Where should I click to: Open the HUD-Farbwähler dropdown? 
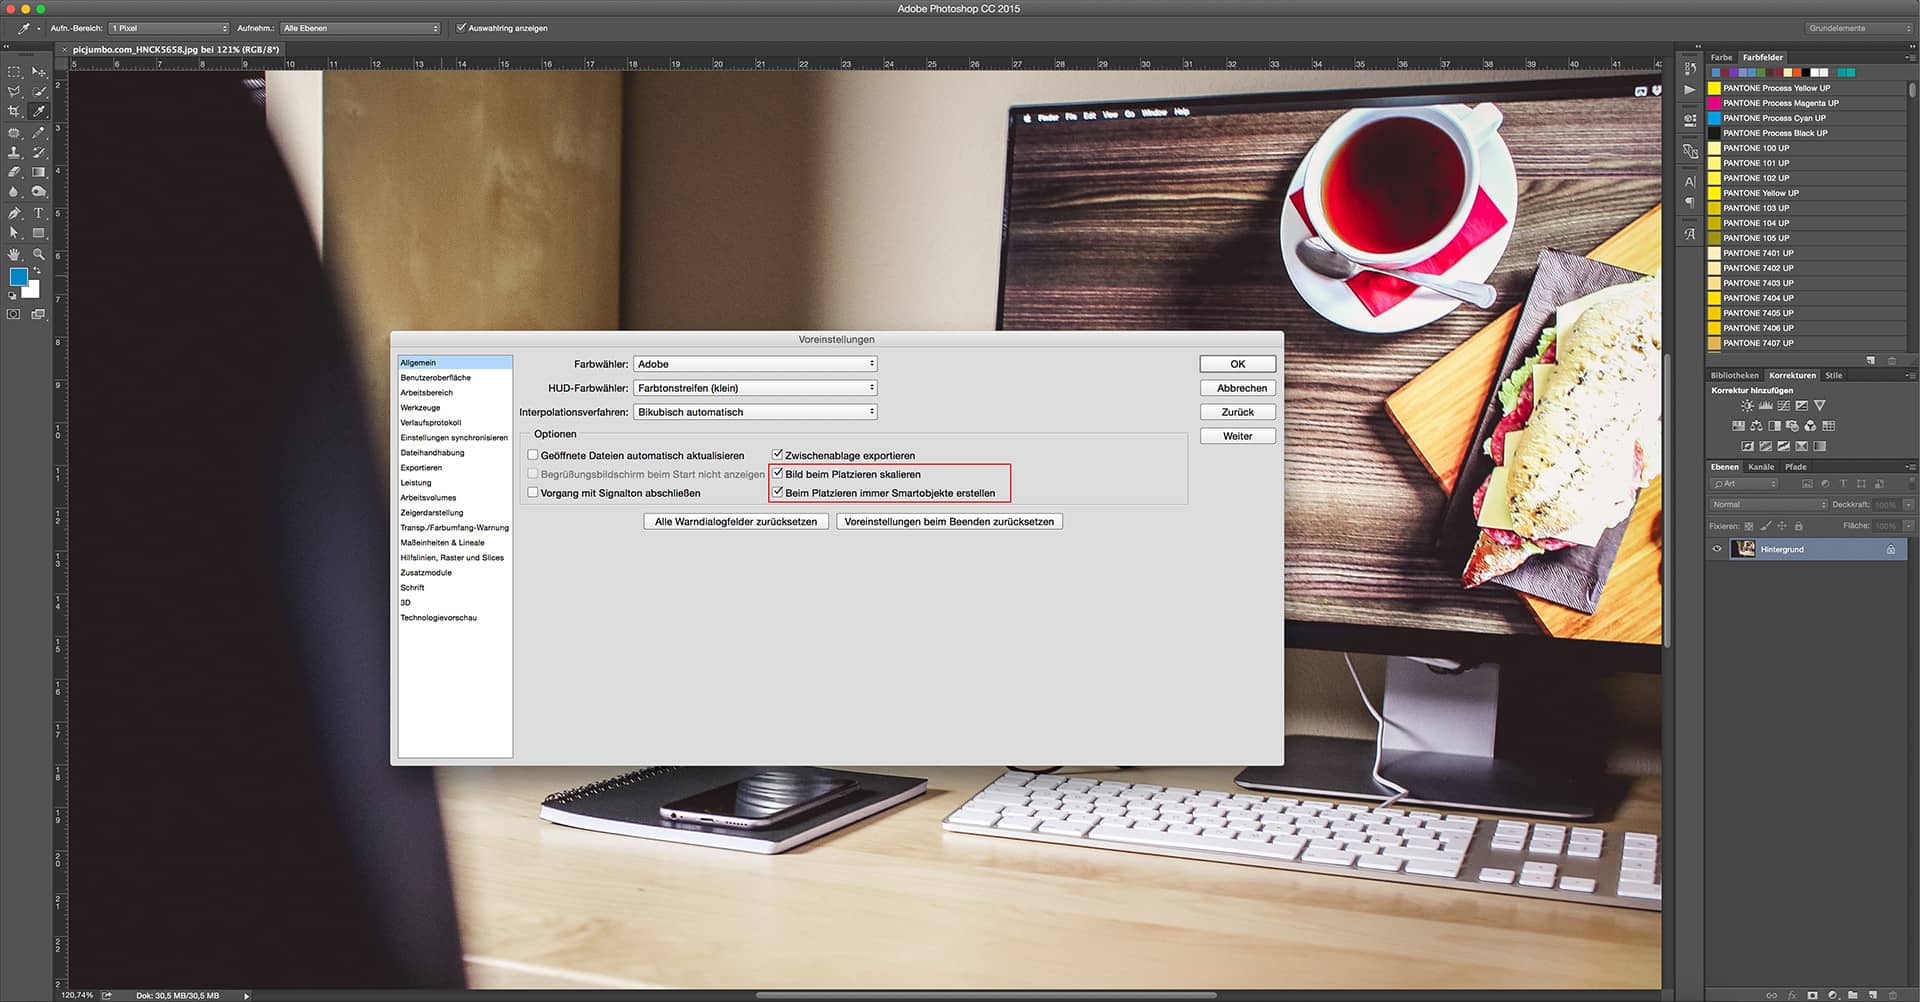(755, 387)
